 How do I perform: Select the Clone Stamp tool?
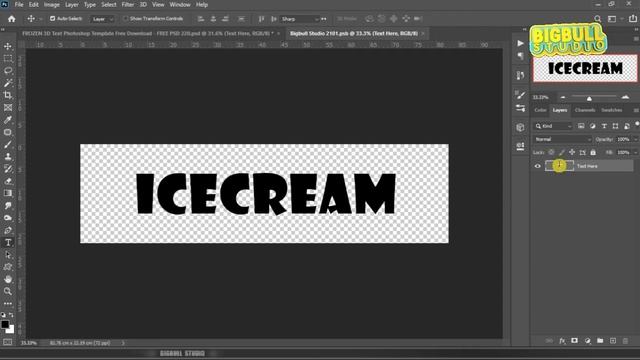[x=8, y=157]
